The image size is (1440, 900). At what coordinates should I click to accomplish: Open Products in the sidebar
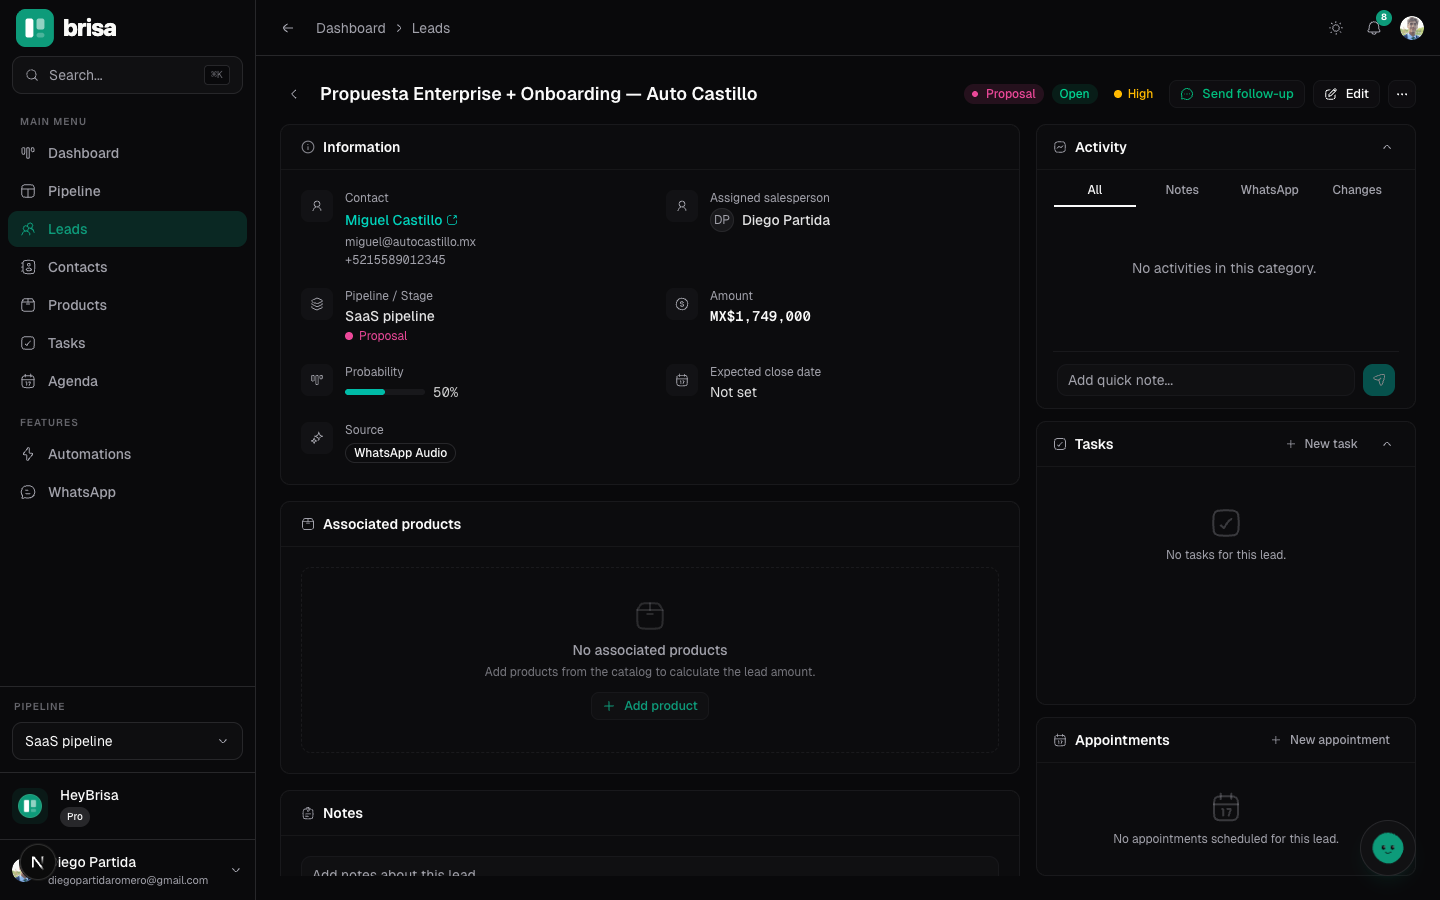(x=127, y=305)
